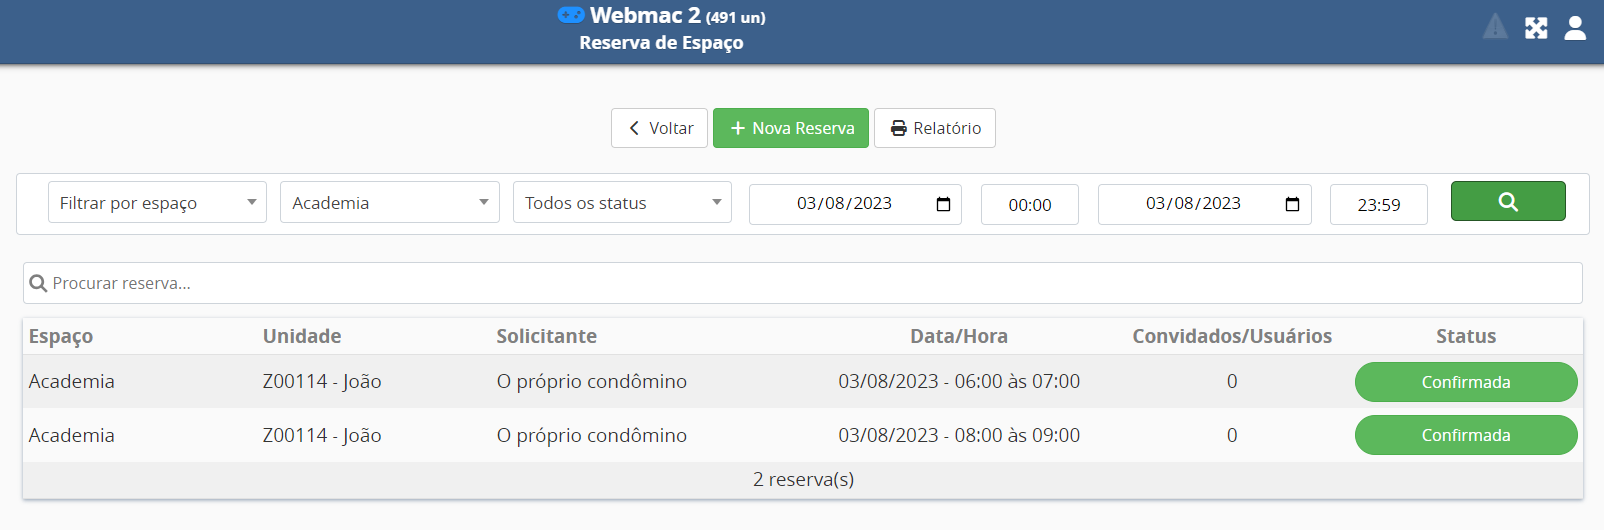Click the 00:00 start time field

pos(1029,205)
